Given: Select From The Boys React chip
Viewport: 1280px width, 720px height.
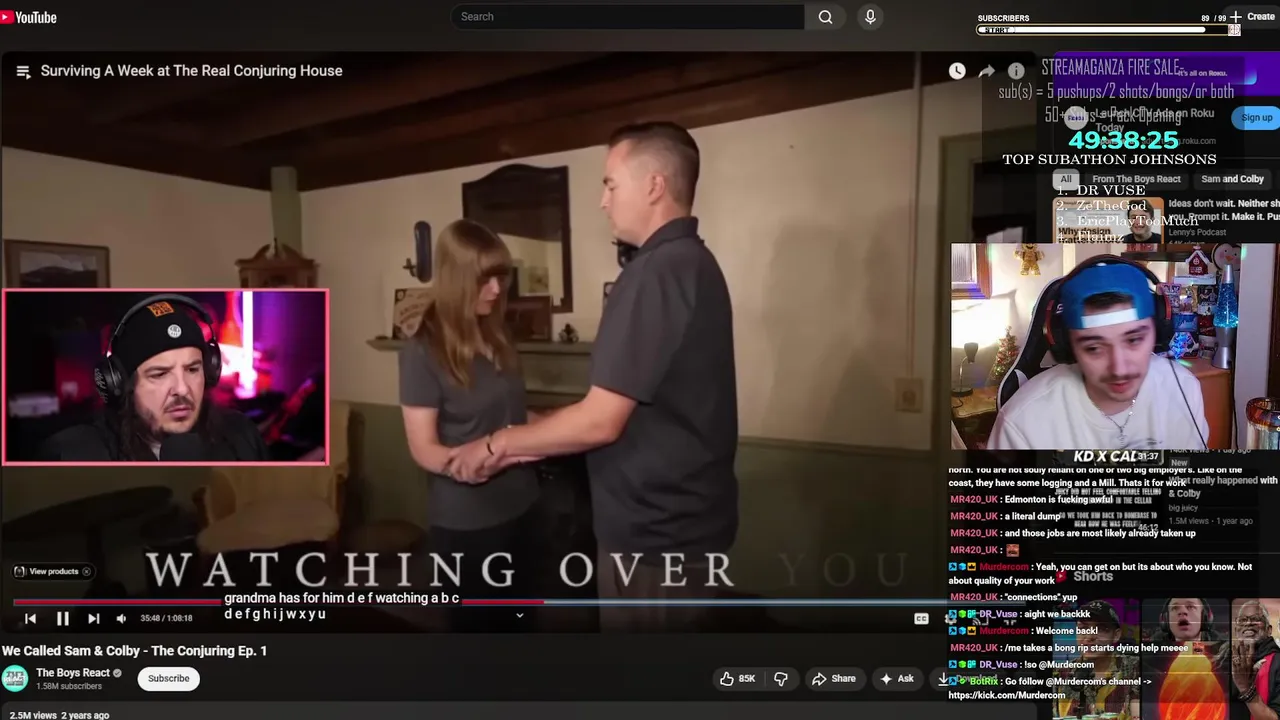Looking at the screenshot, I should 1136,179.
